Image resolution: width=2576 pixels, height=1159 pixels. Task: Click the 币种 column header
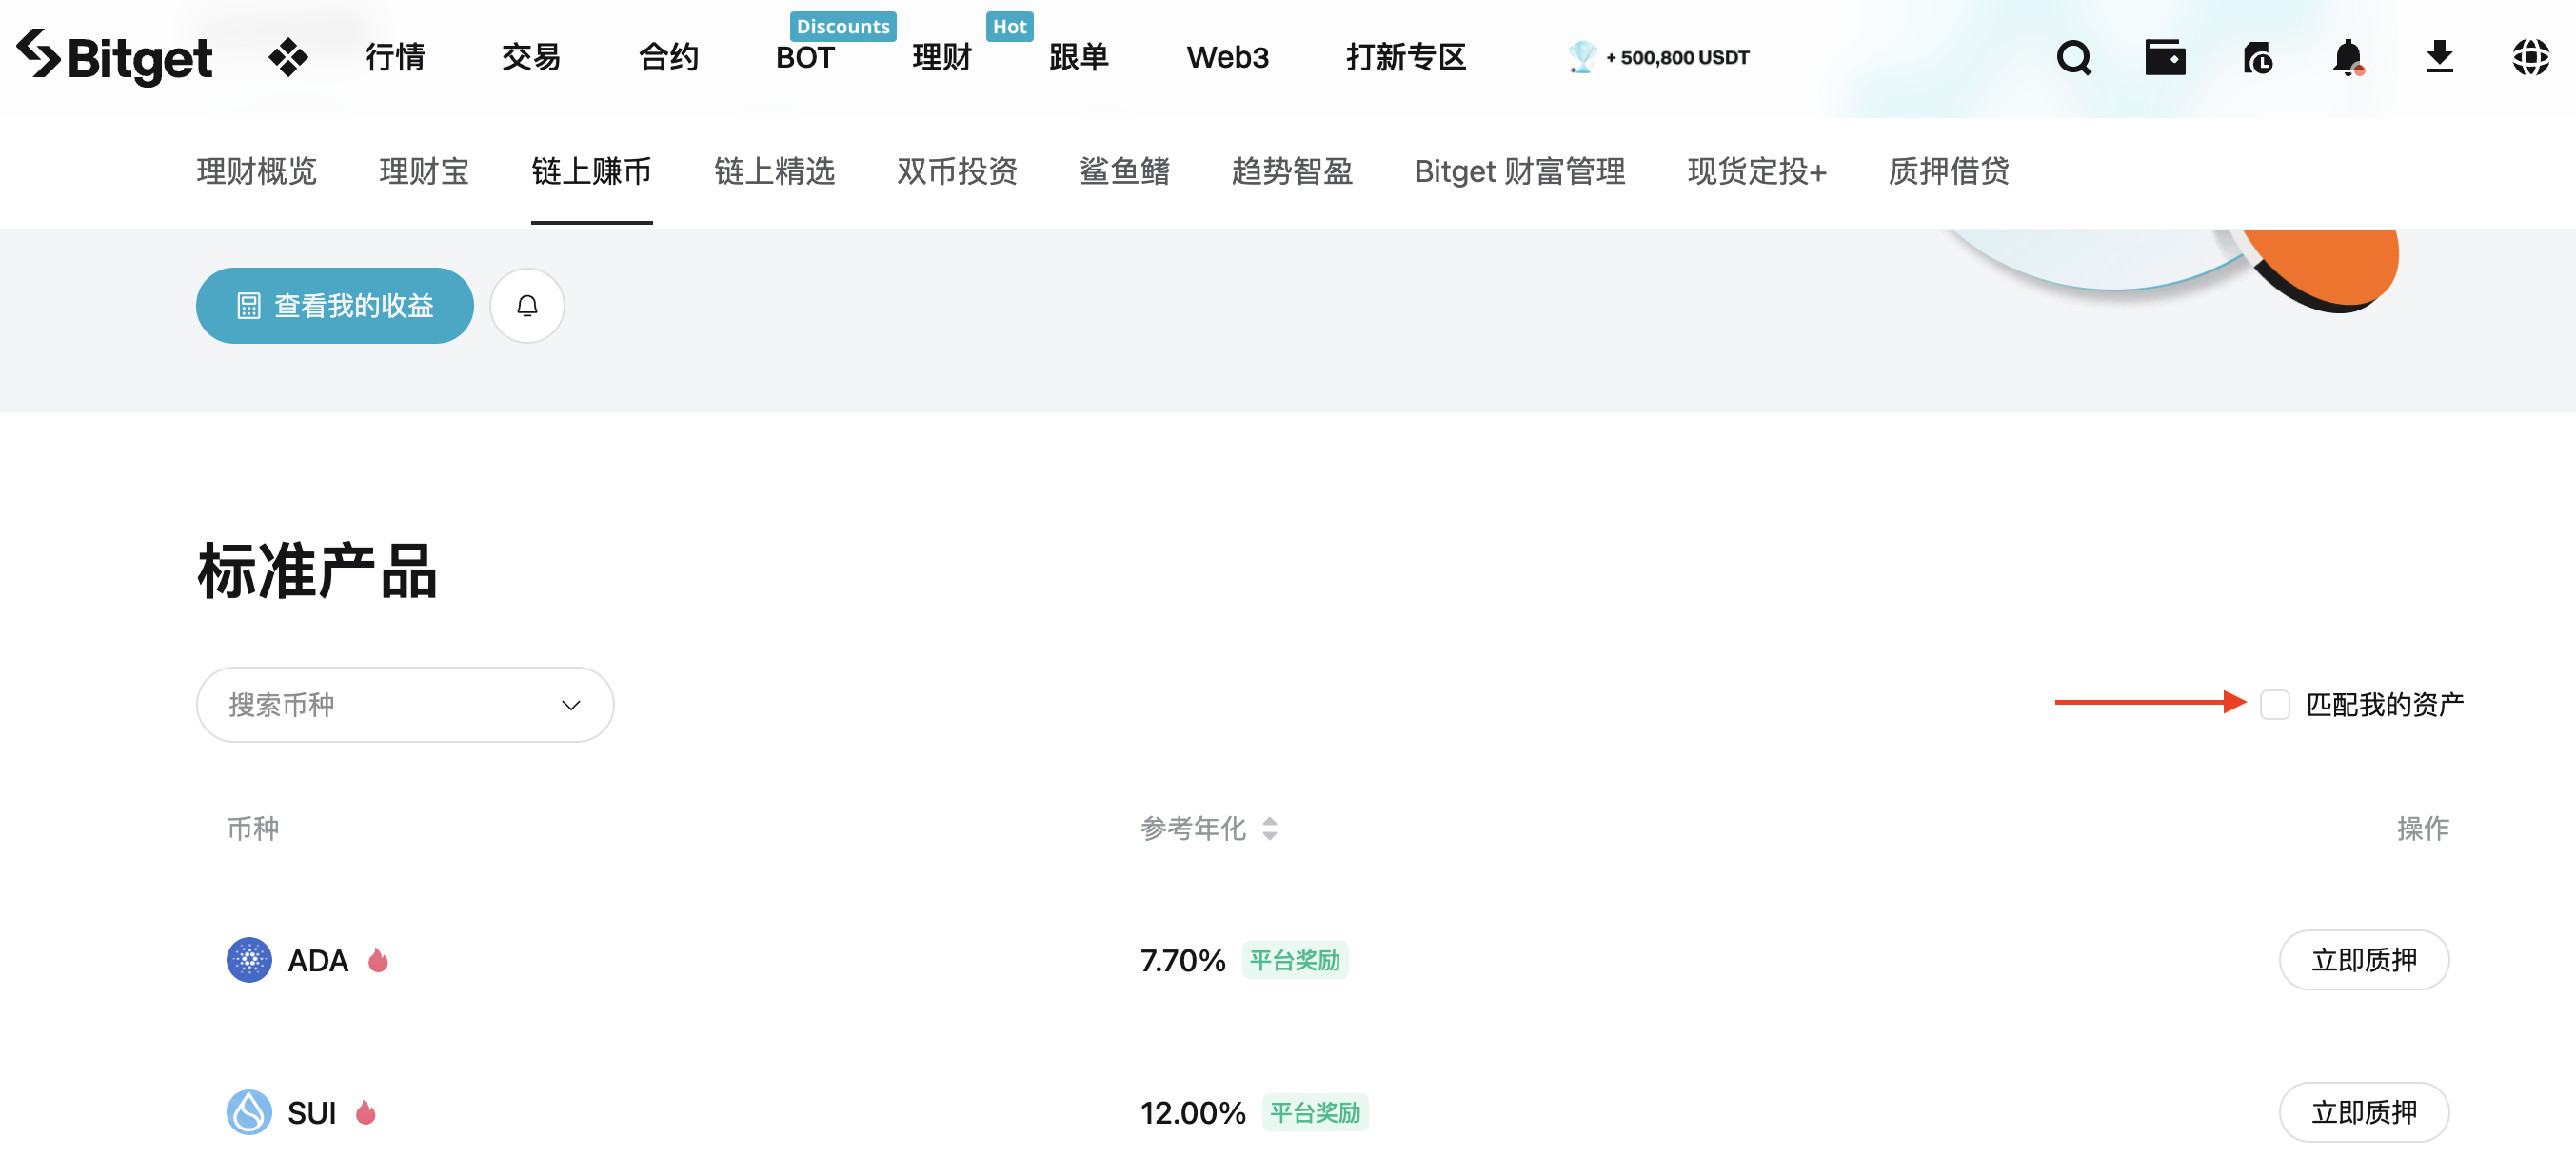pos(253,827)
